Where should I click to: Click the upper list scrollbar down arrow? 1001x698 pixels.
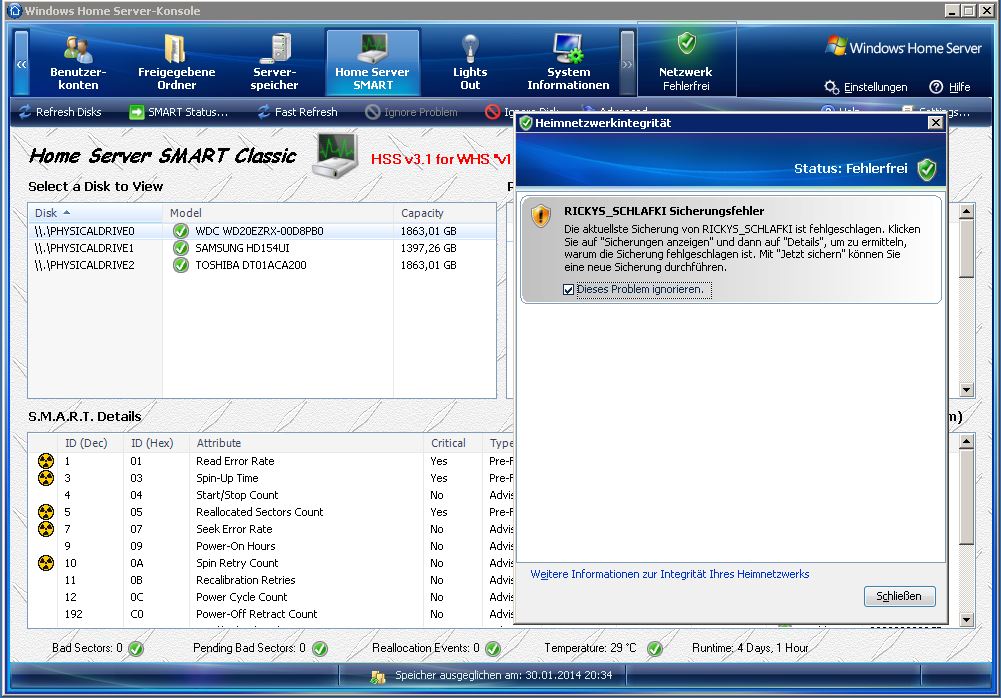coord(967,390)
